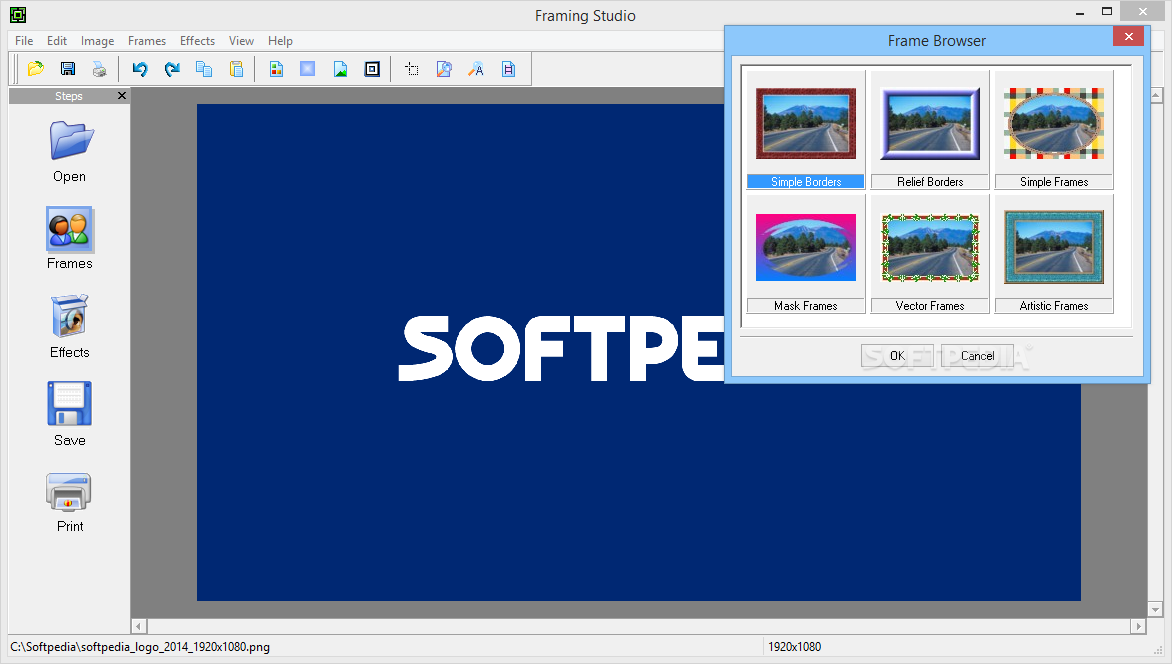
Task: Select the Relief Borders thumbnail
Action: (930, 123)
